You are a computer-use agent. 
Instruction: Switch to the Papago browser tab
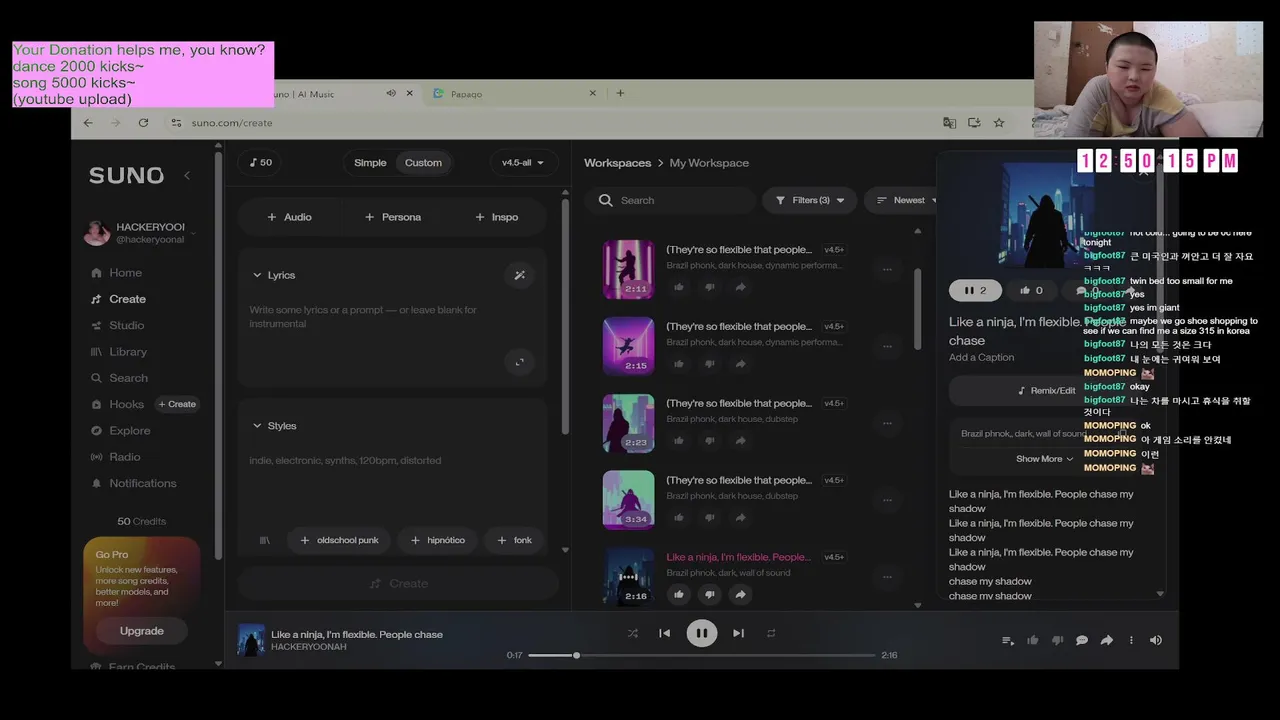515,93
